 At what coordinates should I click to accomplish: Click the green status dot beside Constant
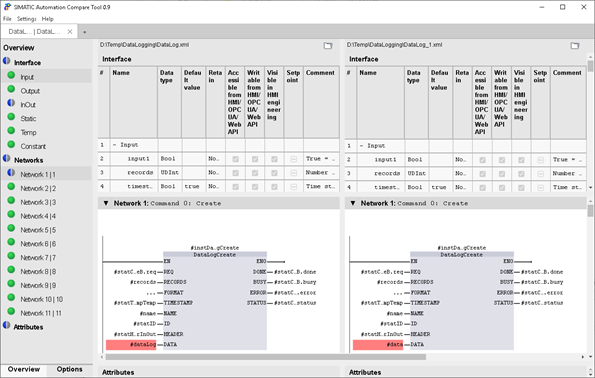(11, 145)
